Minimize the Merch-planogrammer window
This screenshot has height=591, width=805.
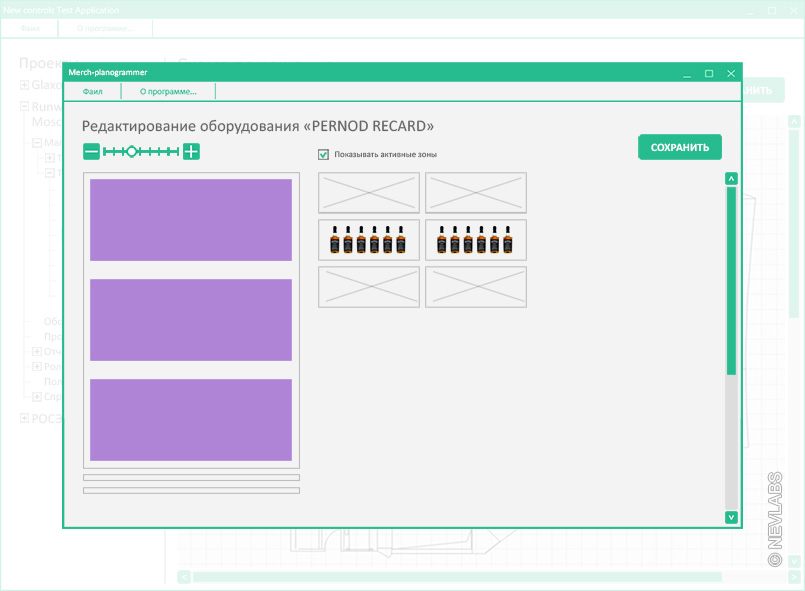coord(687,73)
